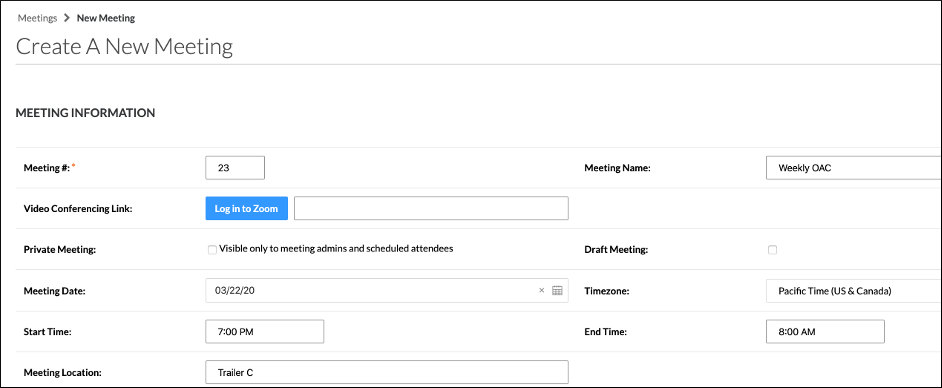Focus the Meeting # field containing 23

click(235, 168)
